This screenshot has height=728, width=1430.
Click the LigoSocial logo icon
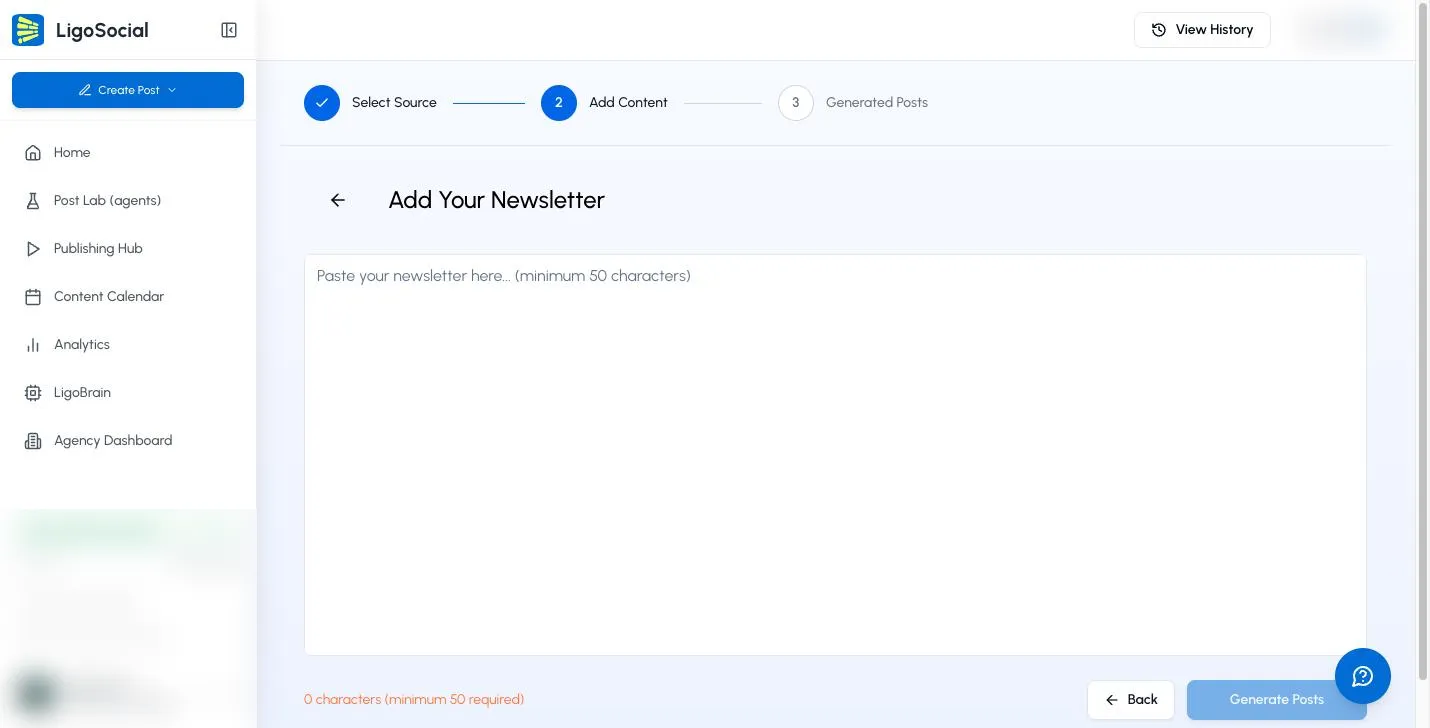pyautogui.click(x=28, y=30)
